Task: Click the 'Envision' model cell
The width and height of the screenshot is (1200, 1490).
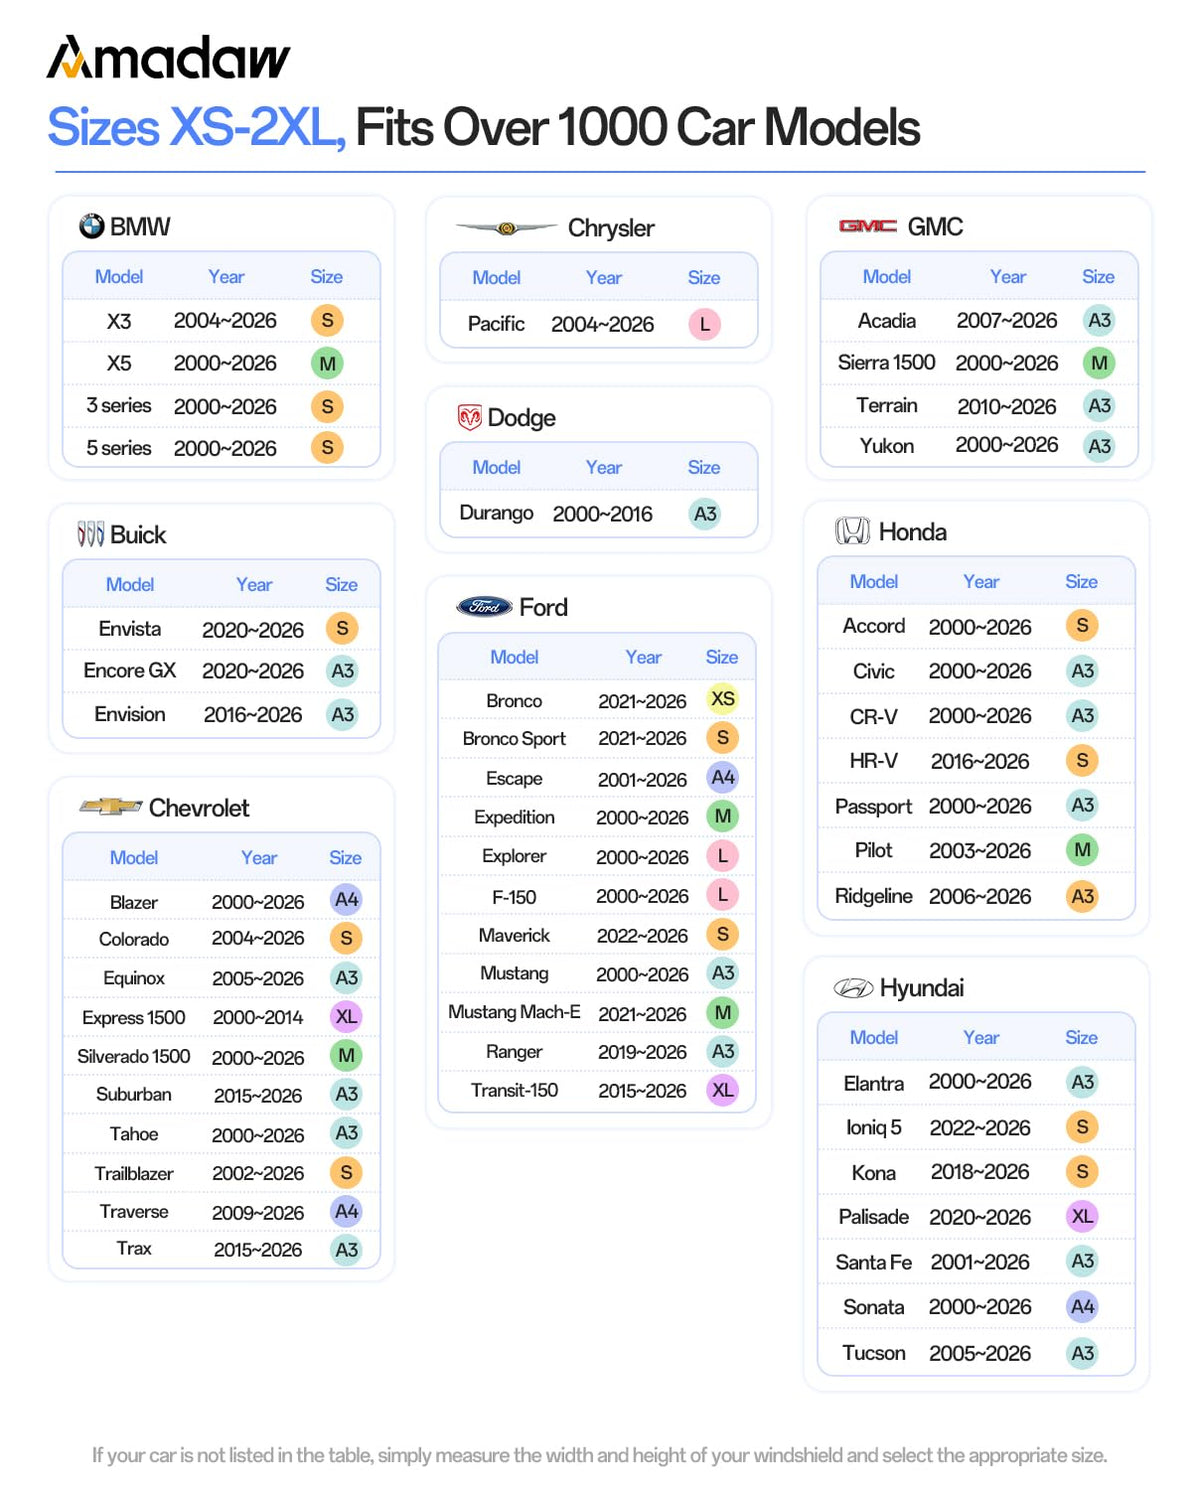Action: tap(130, 714)
